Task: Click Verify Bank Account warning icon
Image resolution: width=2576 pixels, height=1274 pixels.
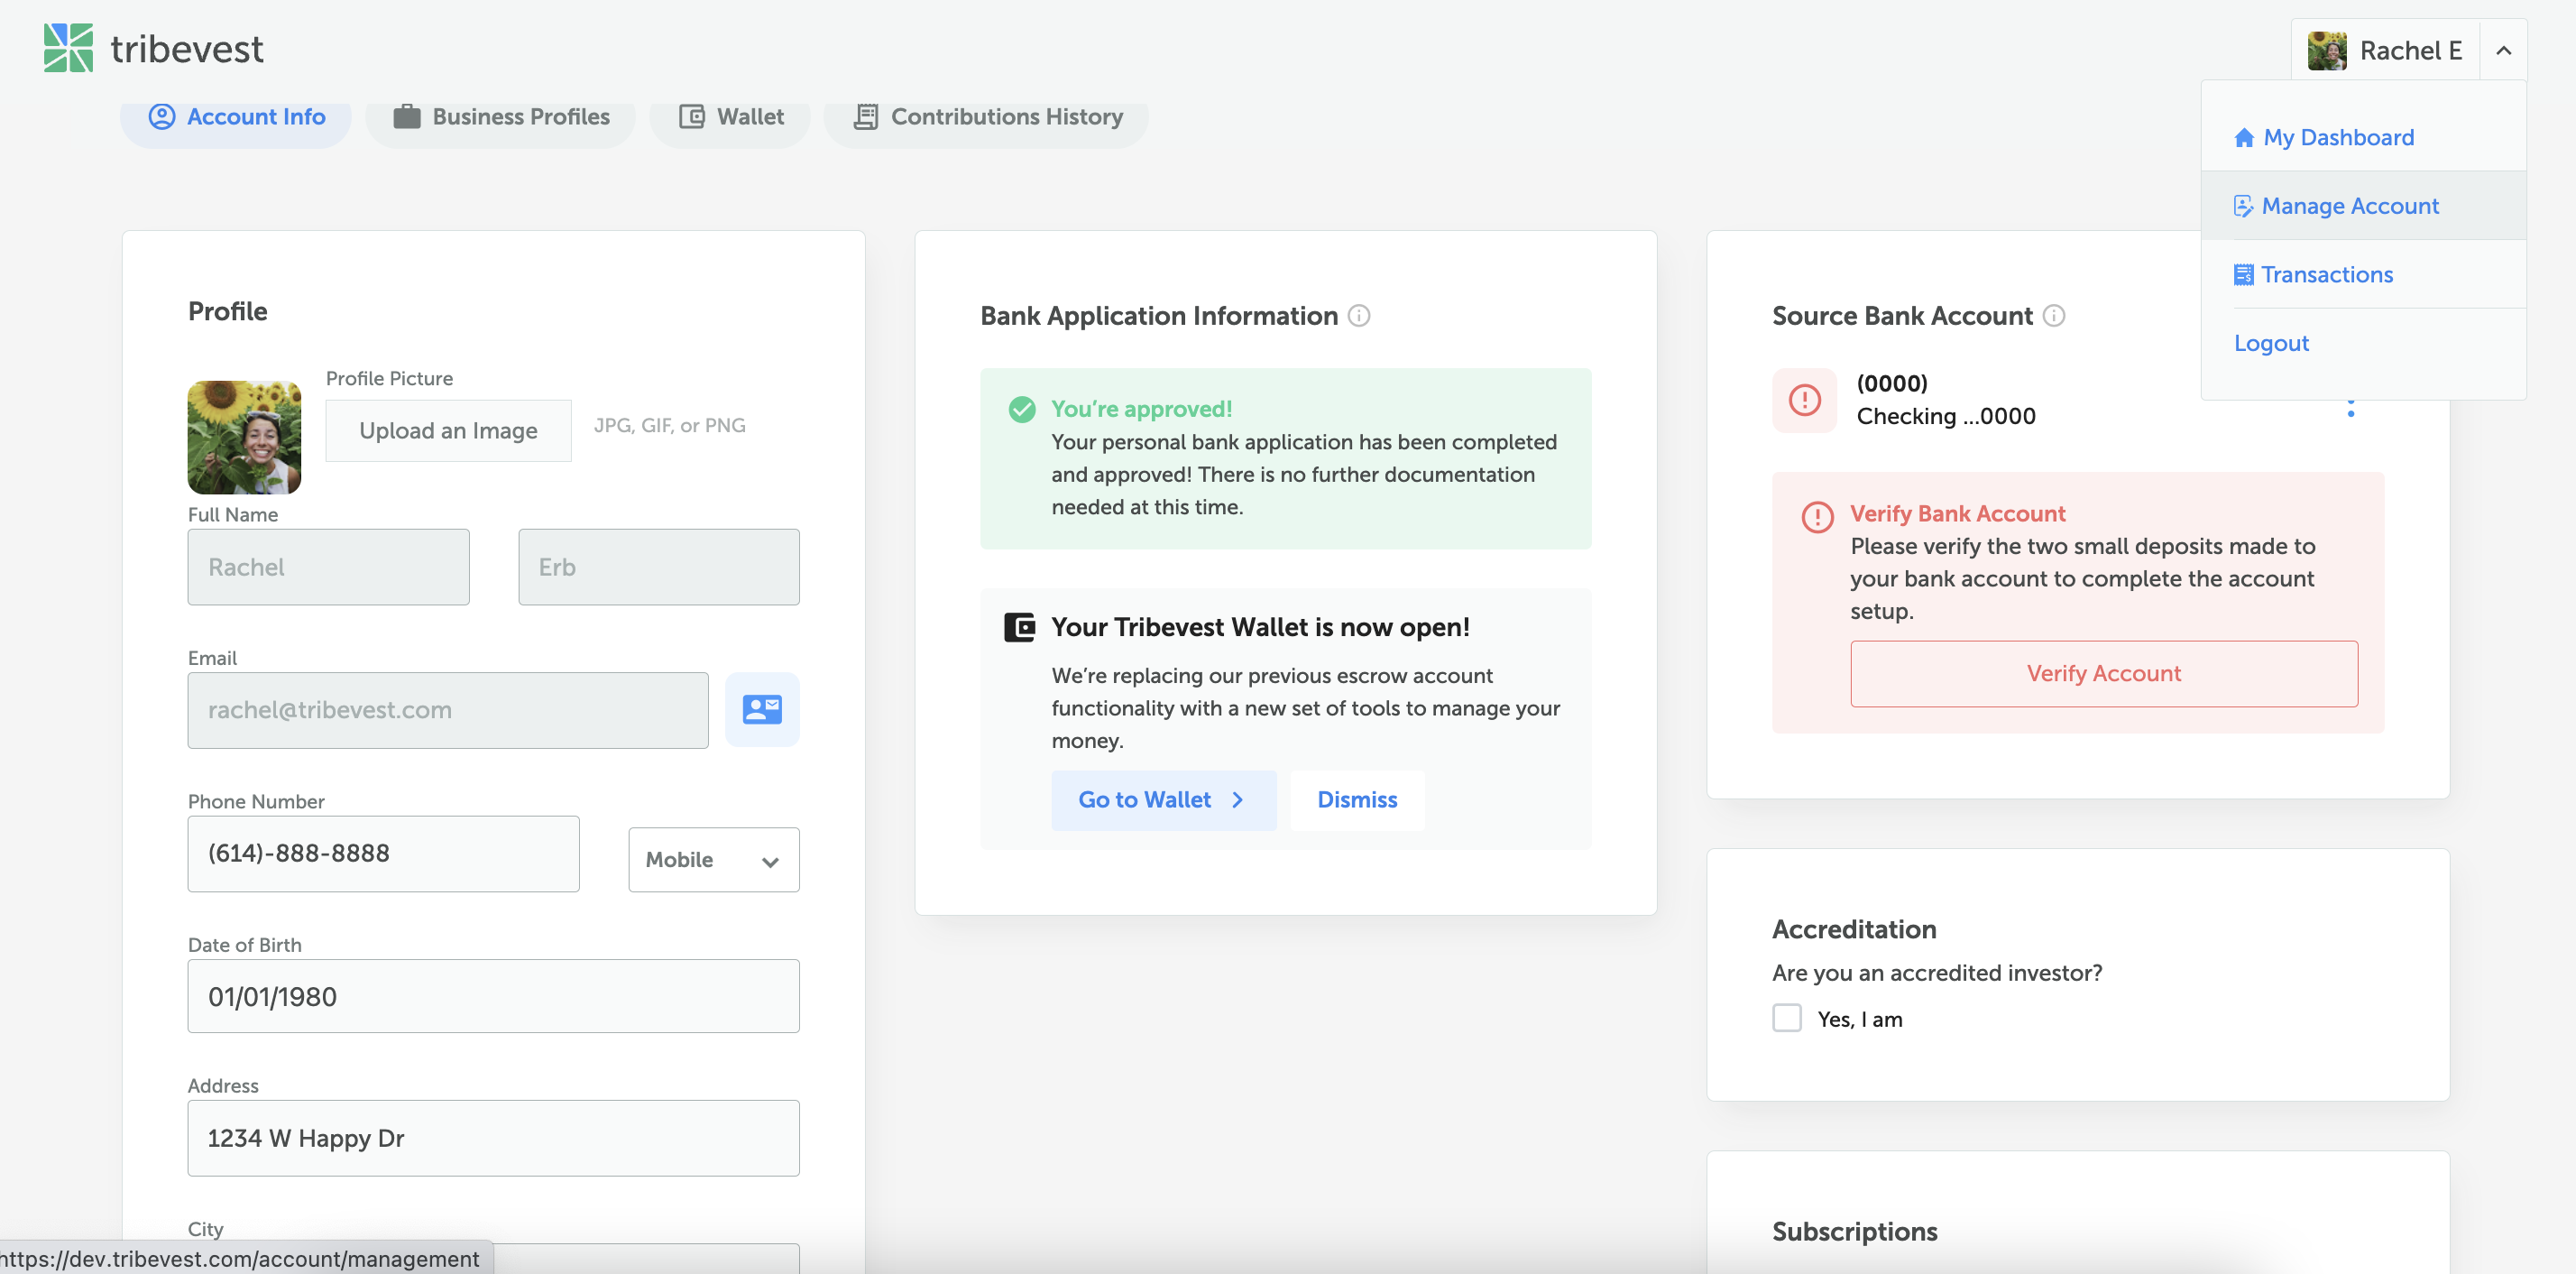Action: pos(1817,517)
